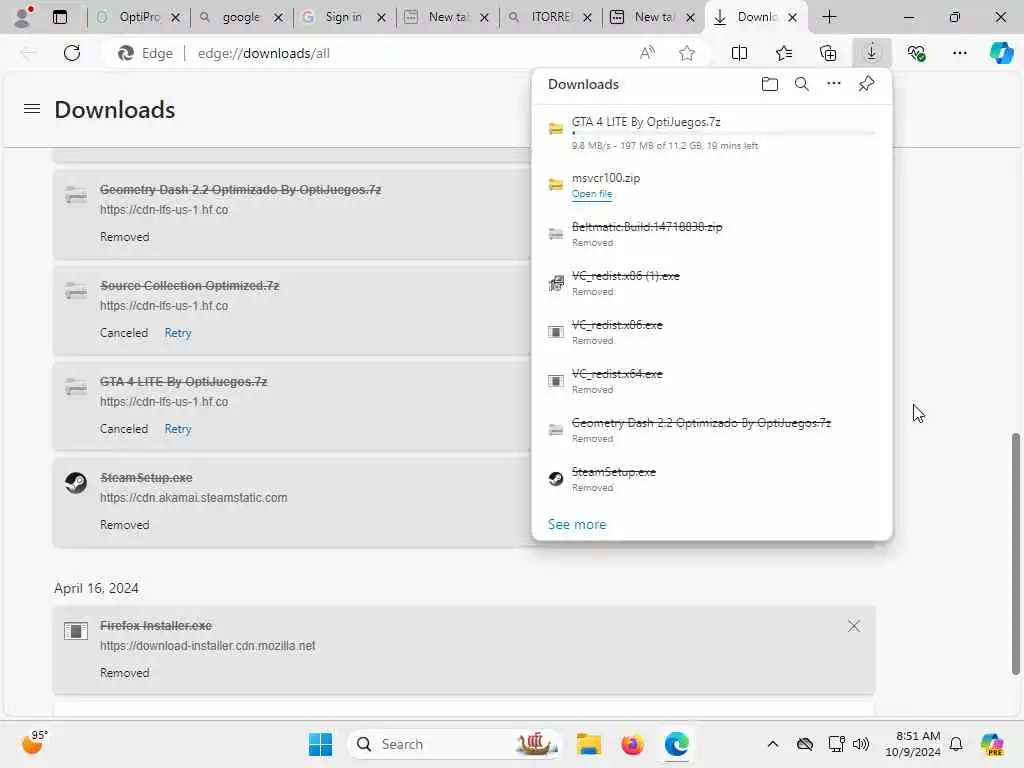Screen dimensions: 1024x768
Task: Toggle Split screen icon in toolbar
Action: pyautogui.click(x=739, y=53)
